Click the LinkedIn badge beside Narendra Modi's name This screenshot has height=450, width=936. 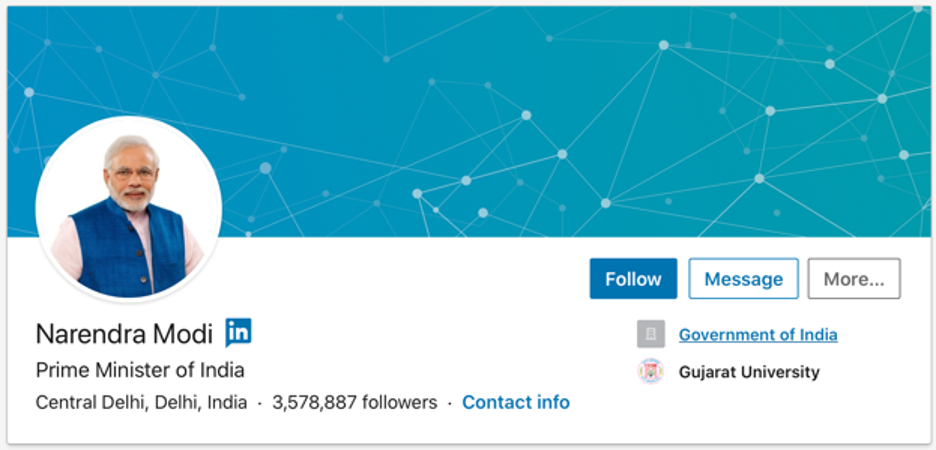click(x=238, y=332)
